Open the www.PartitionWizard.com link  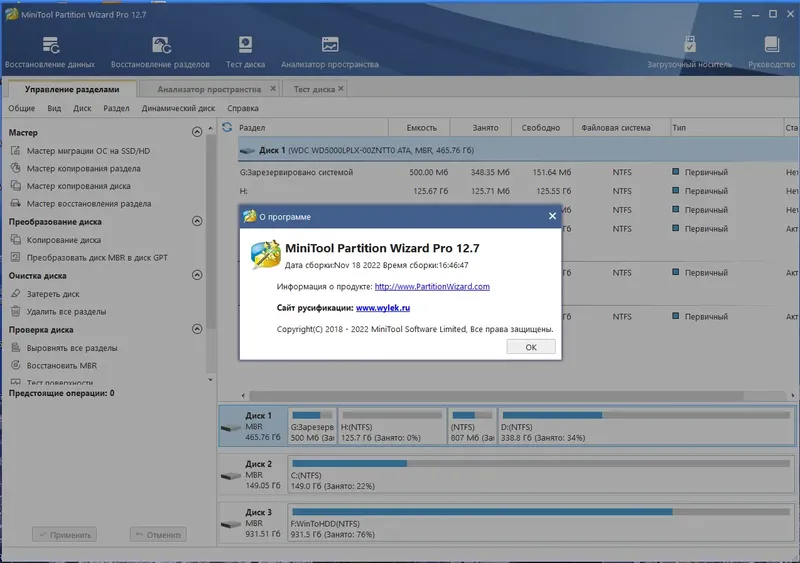click(432, 286)
